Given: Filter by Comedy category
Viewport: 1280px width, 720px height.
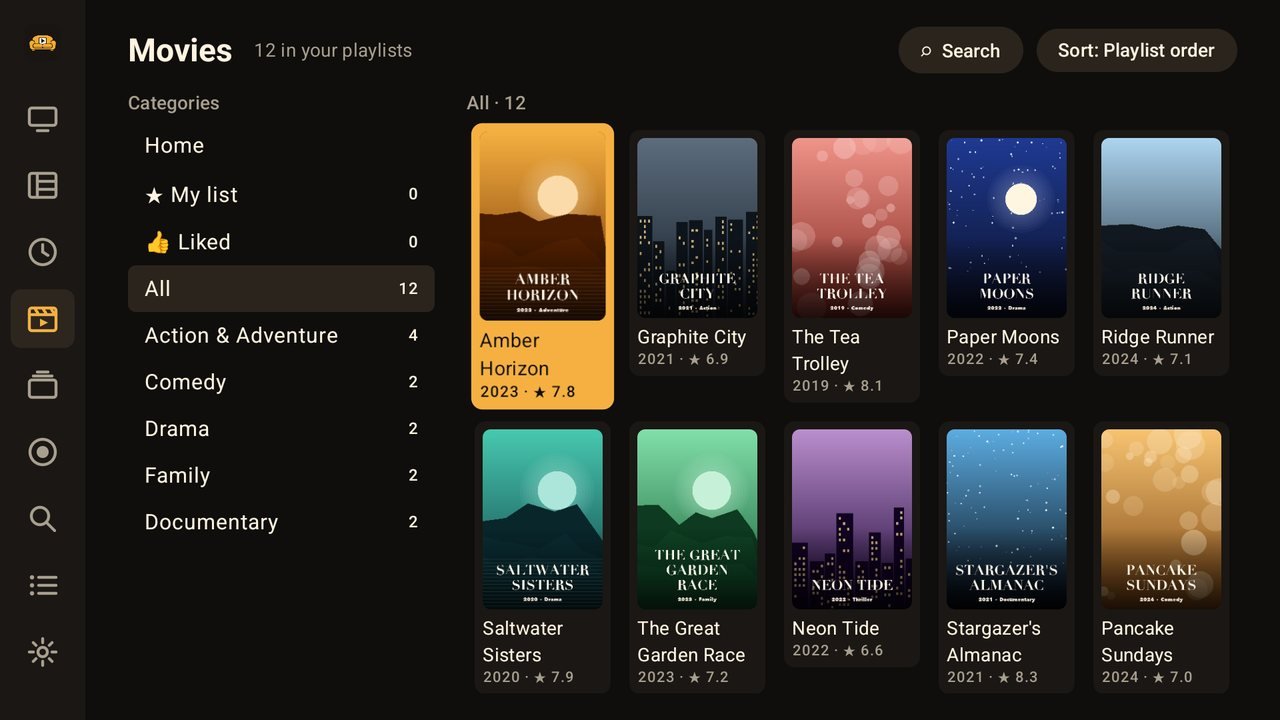Looking at the screenshot, I should (281, 382).
